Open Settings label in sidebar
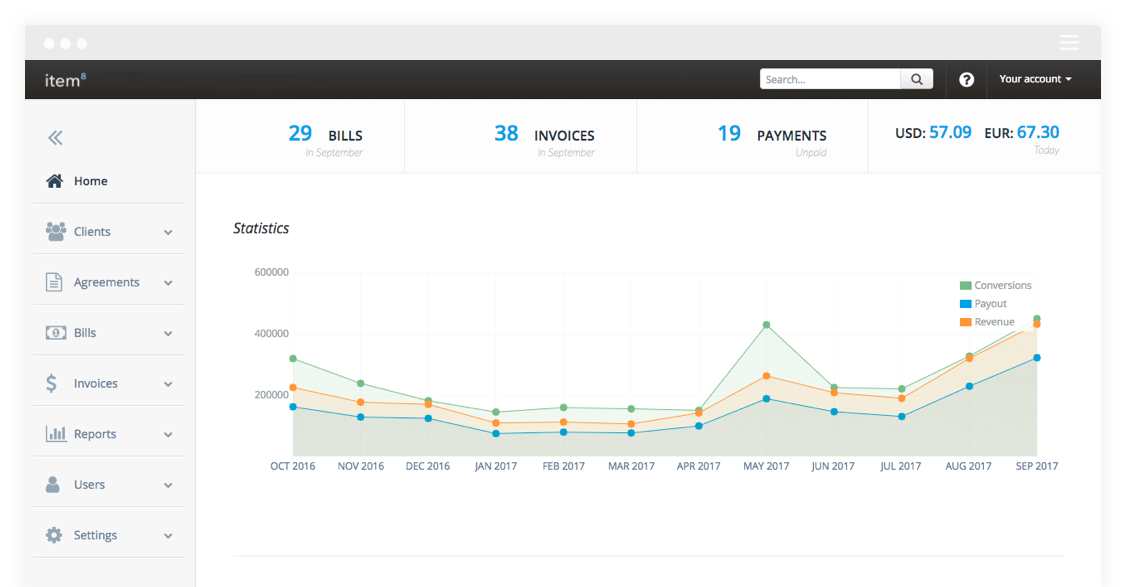 95,535
